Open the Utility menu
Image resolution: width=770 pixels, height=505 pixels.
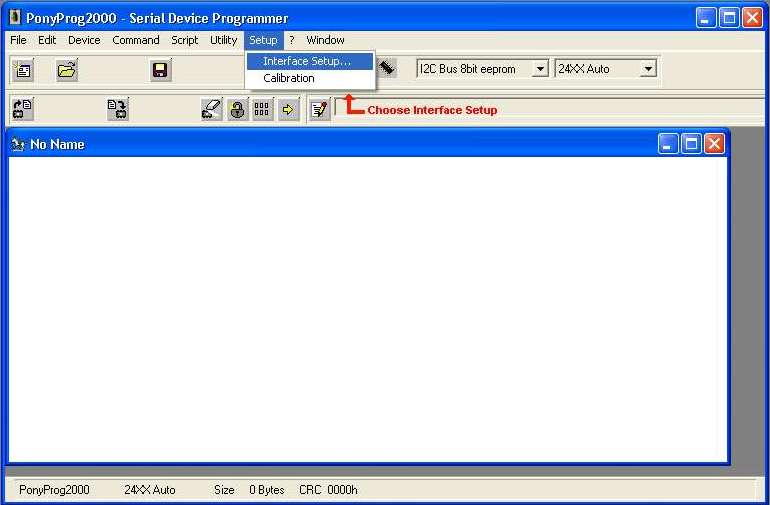click(x=223, y=40)
